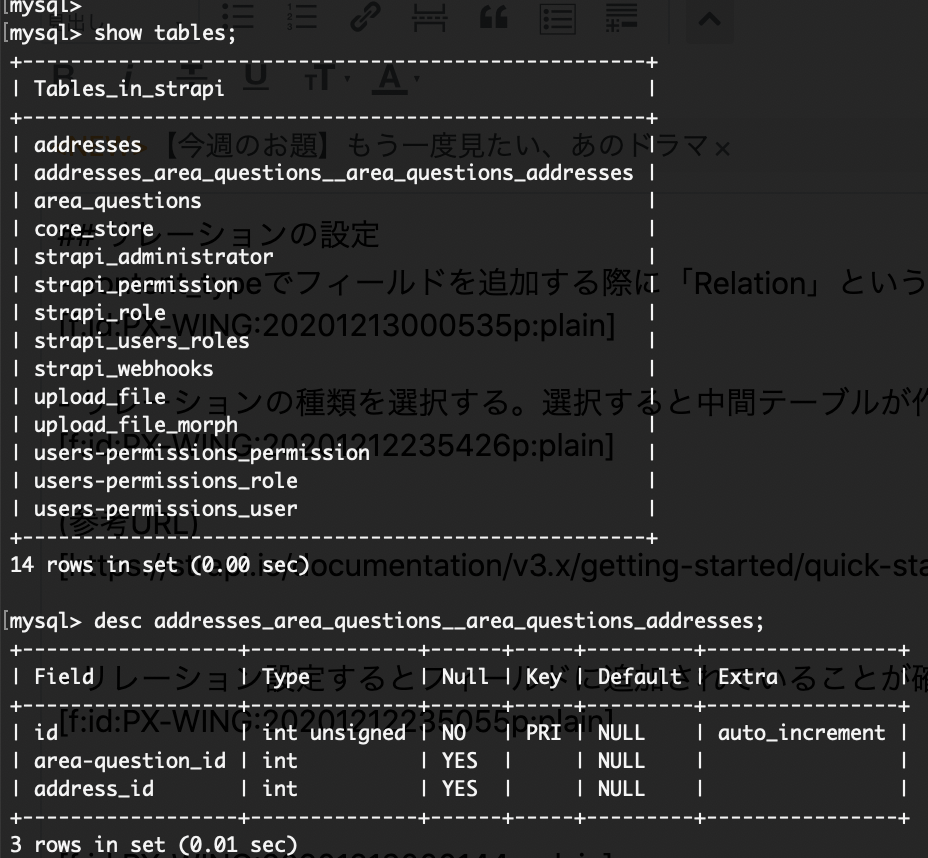Screen dimensions: 928x858
Task: Click the 'addresses' table row
Action: coord(88,145)
